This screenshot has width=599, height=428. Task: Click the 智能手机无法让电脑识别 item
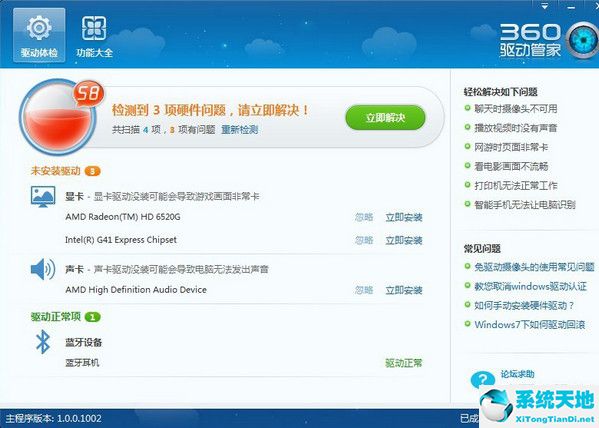[525, 205]
